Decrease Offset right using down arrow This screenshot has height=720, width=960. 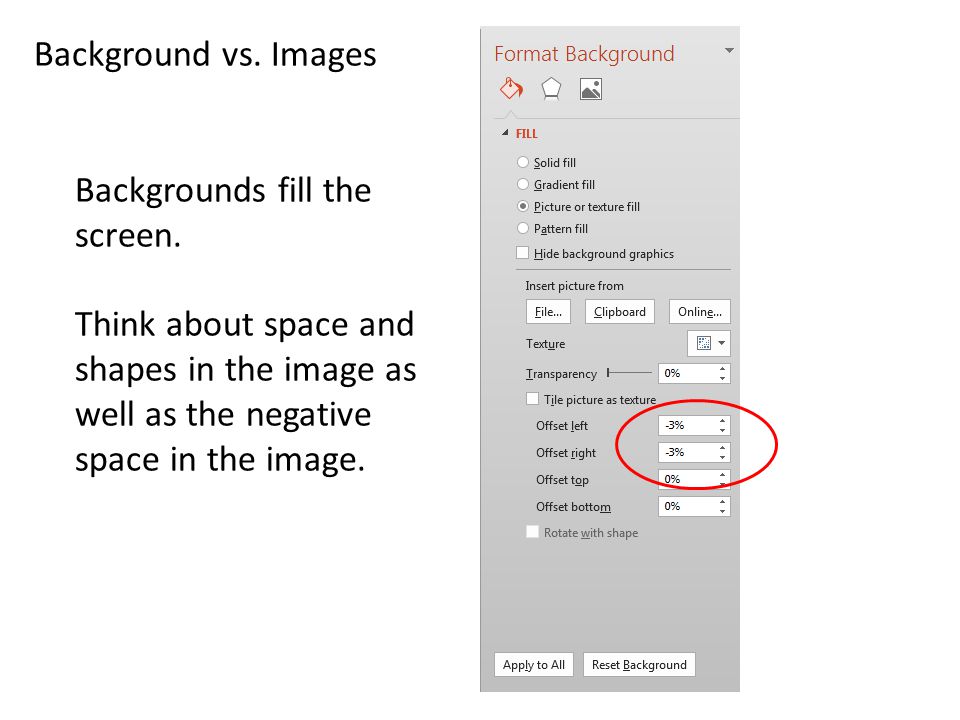point(722,457)
